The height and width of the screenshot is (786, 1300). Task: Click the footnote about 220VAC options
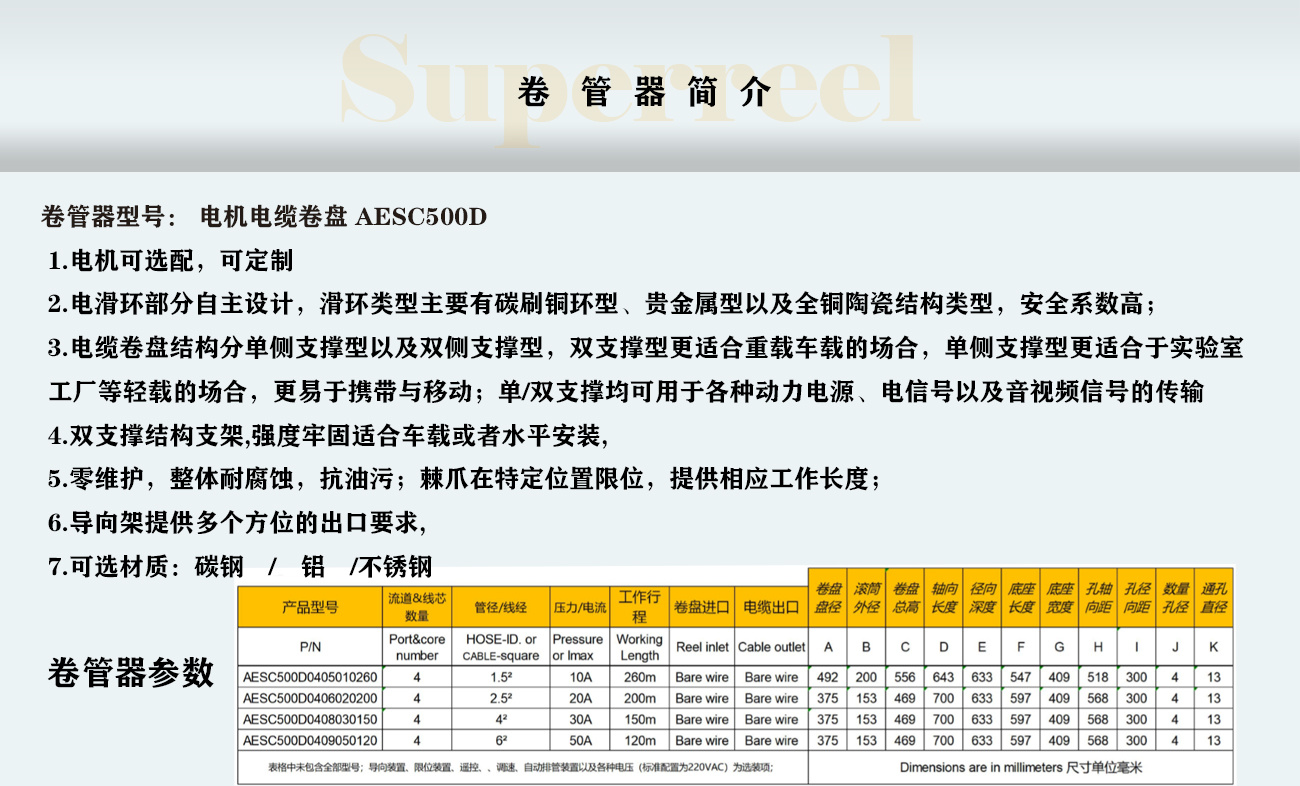[521, 768]
